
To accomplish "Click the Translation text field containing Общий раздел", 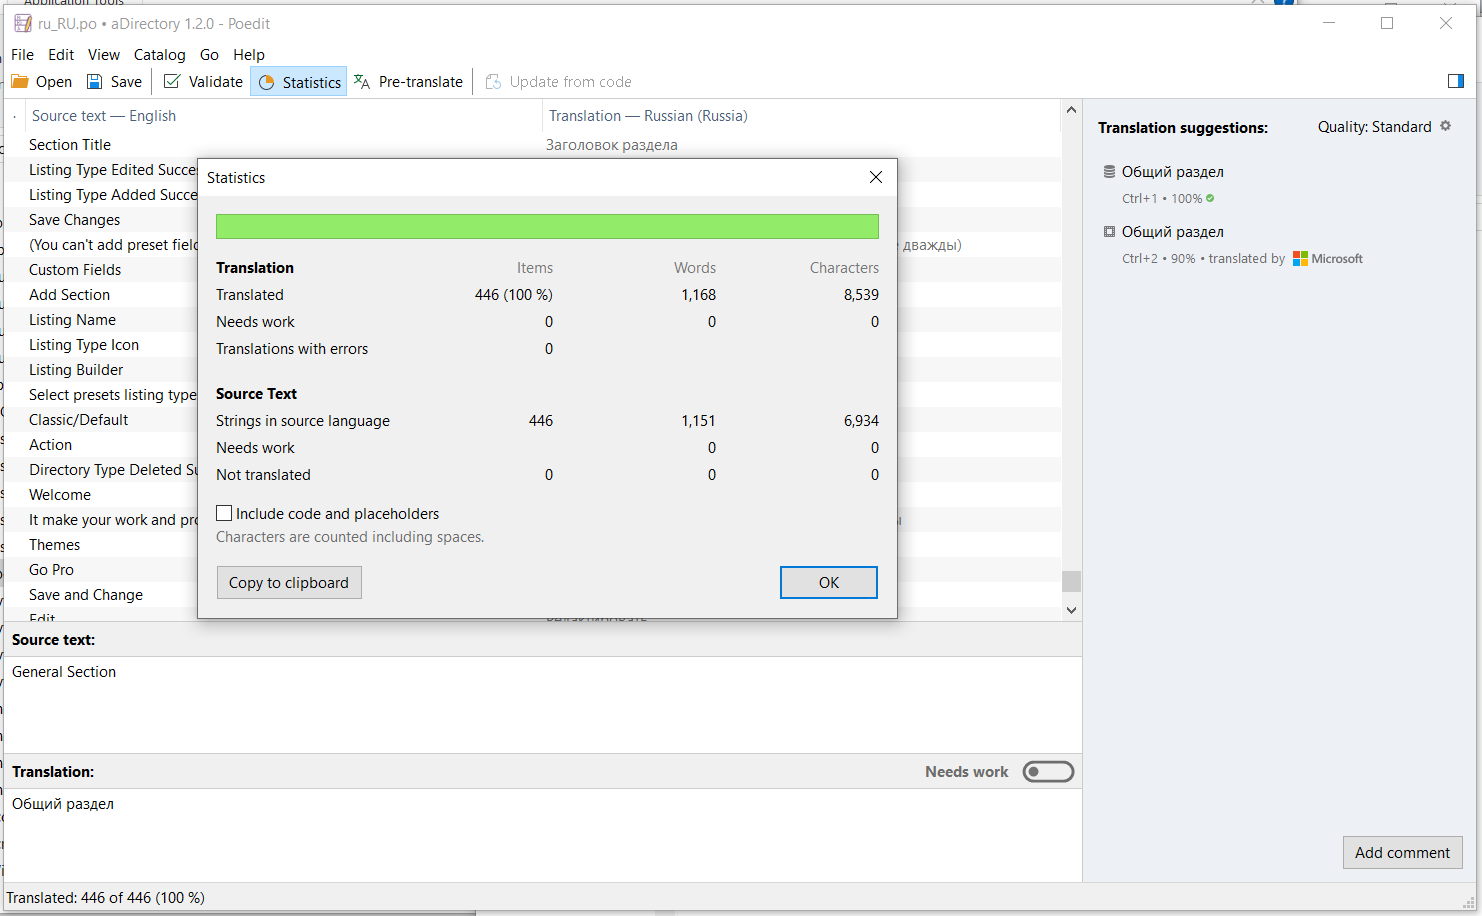I will point(543,835).
